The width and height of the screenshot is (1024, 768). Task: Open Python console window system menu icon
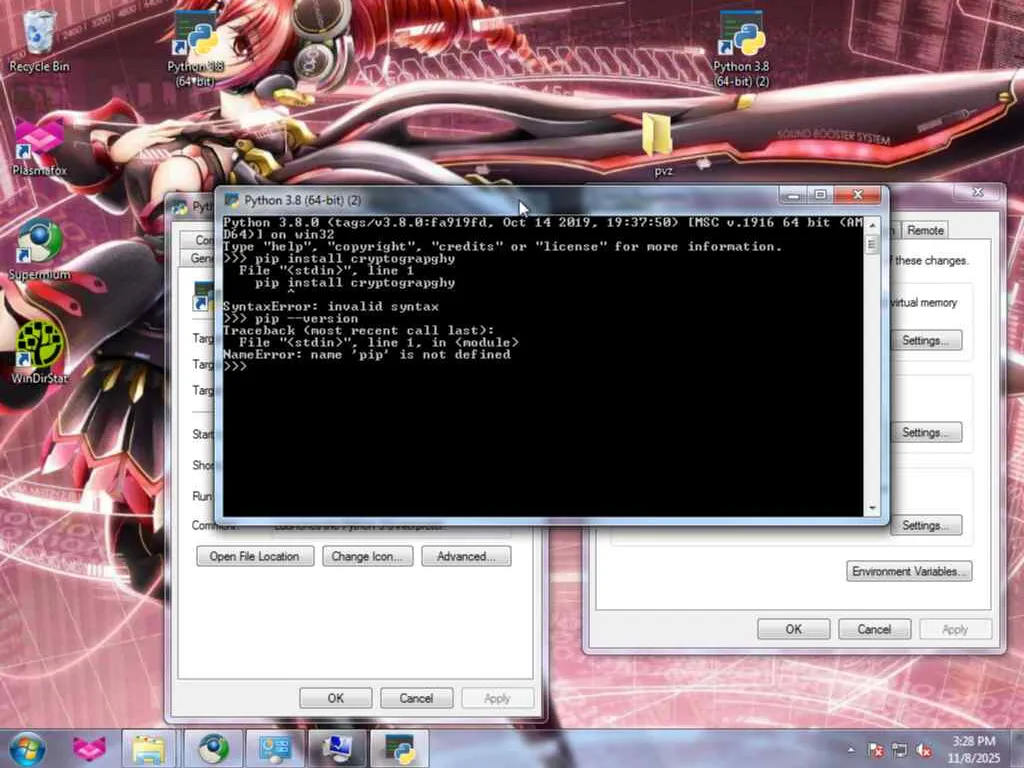tap(231, 200)
